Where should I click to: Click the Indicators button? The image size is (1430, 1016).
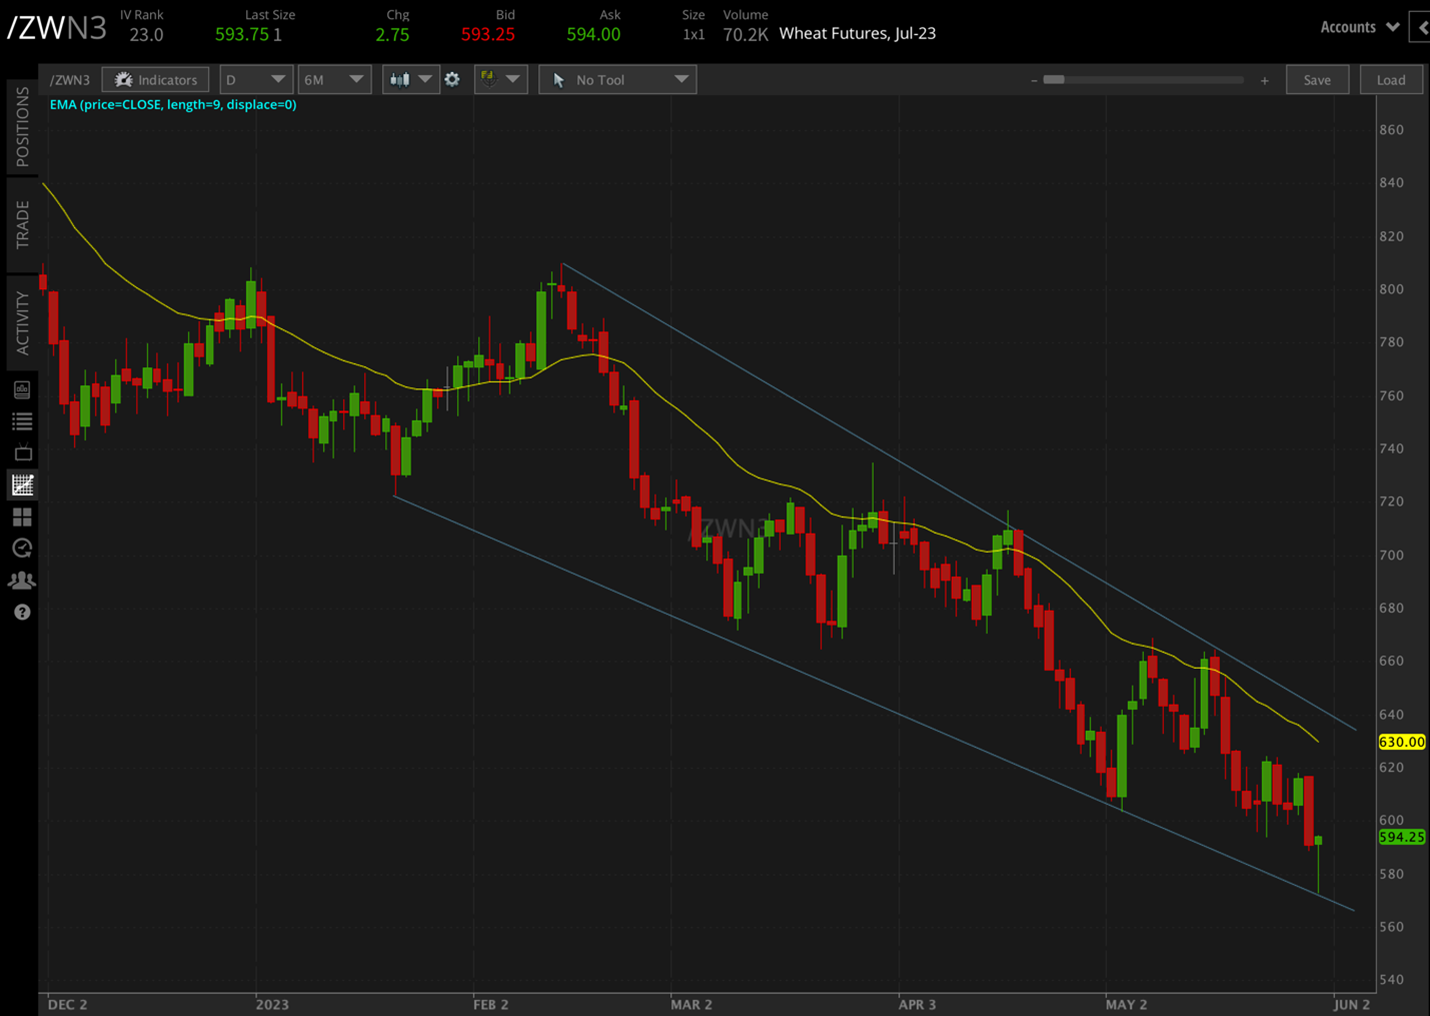[x=155, y=79]
